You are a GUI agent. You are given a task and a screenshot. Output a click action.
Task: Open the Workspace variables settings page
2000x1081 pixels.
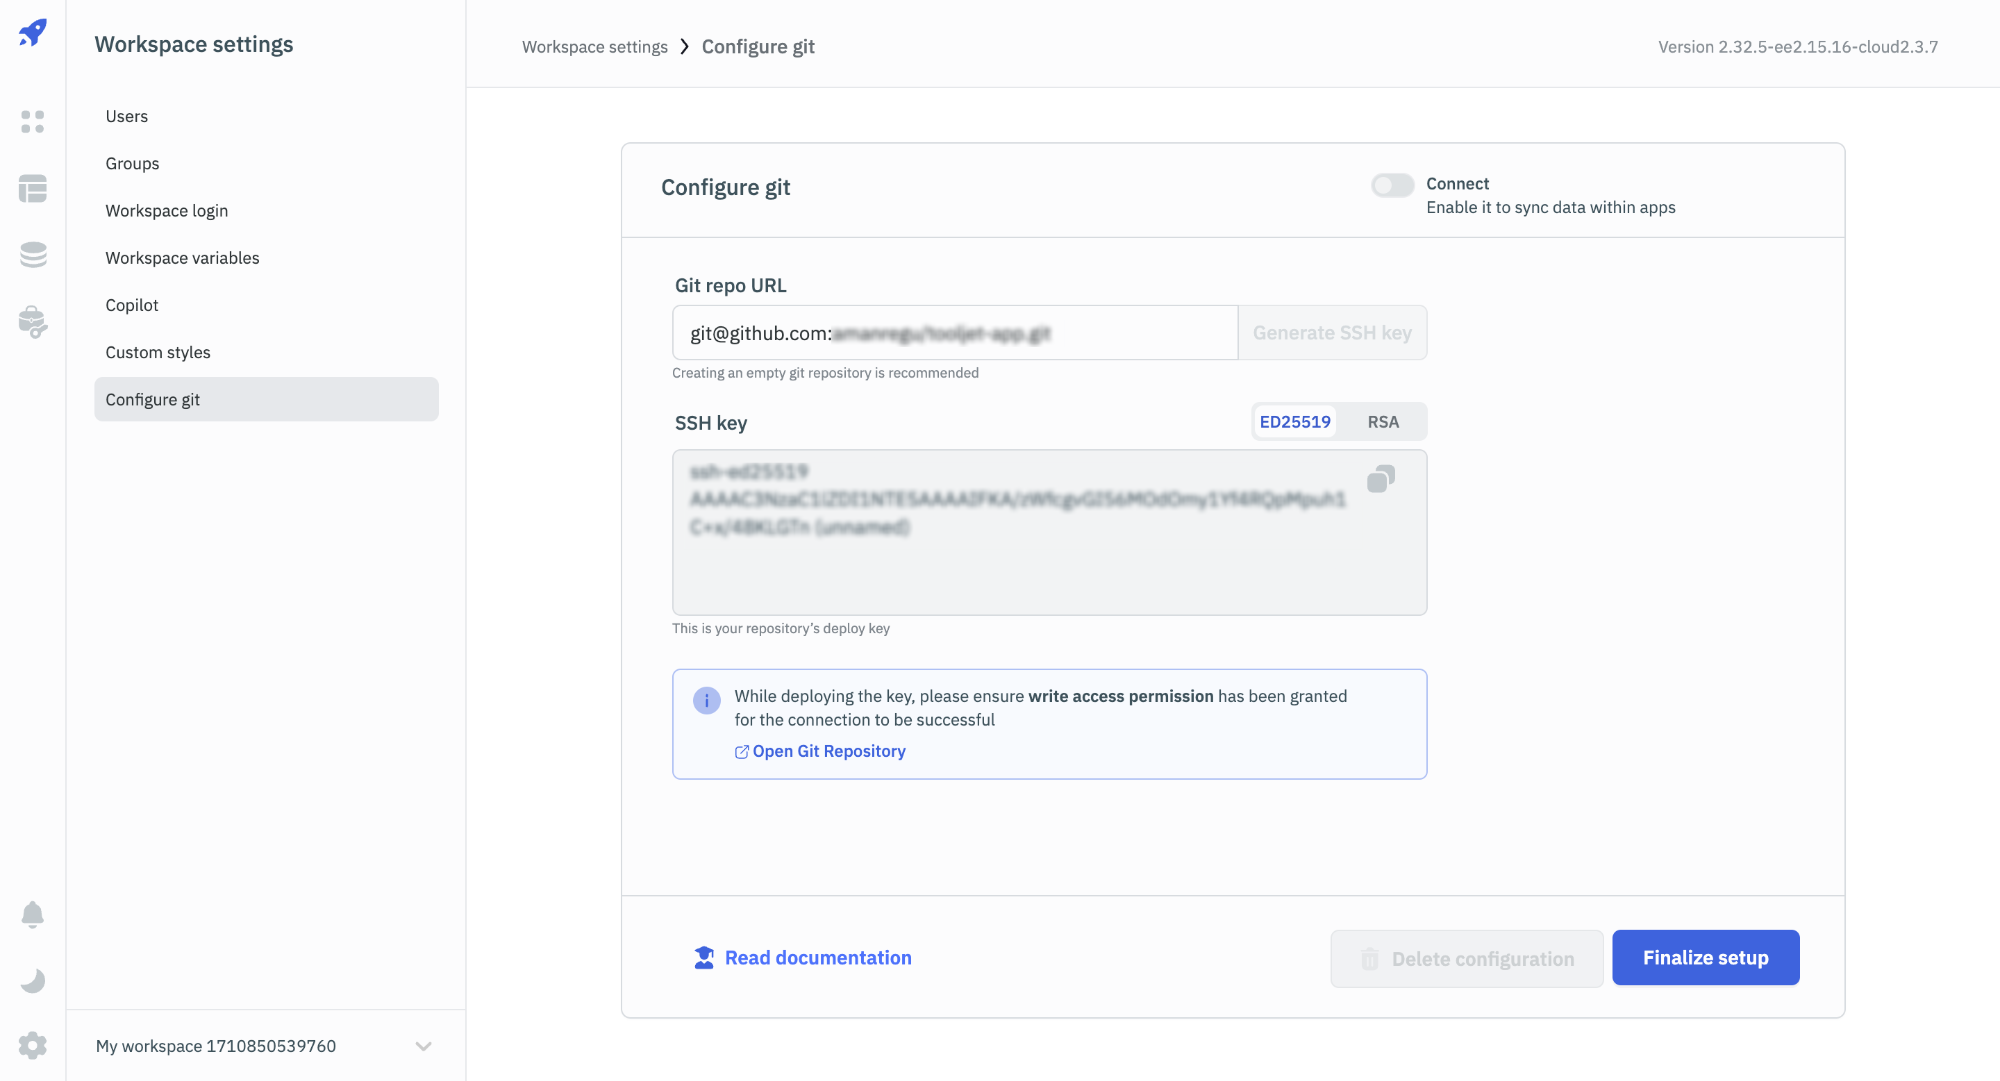coord(182,258)
